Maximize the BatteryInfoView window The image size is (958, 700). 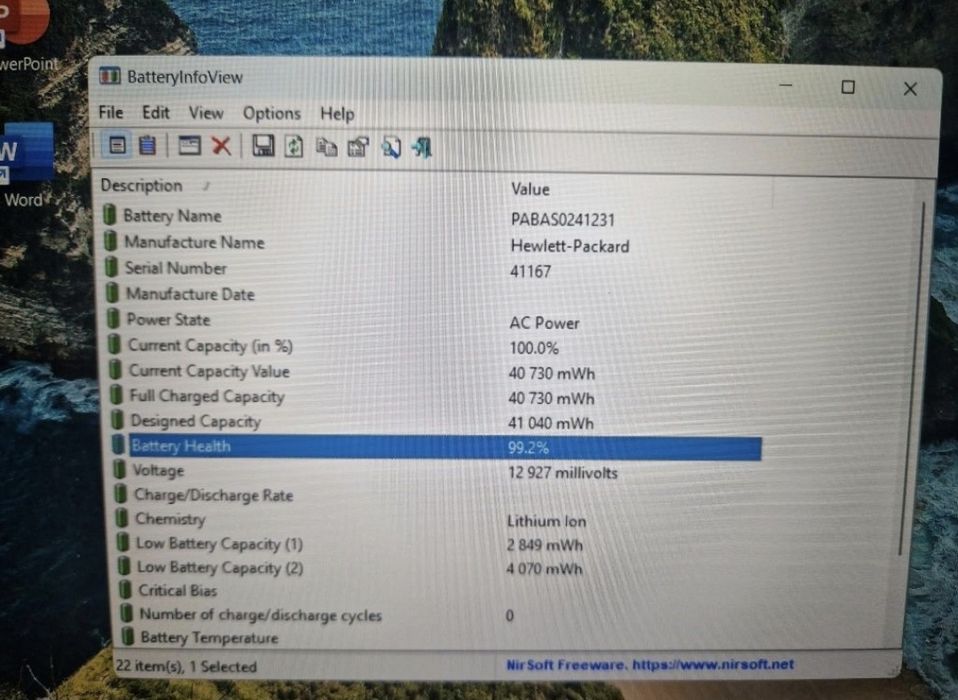[x=848, y=87]
